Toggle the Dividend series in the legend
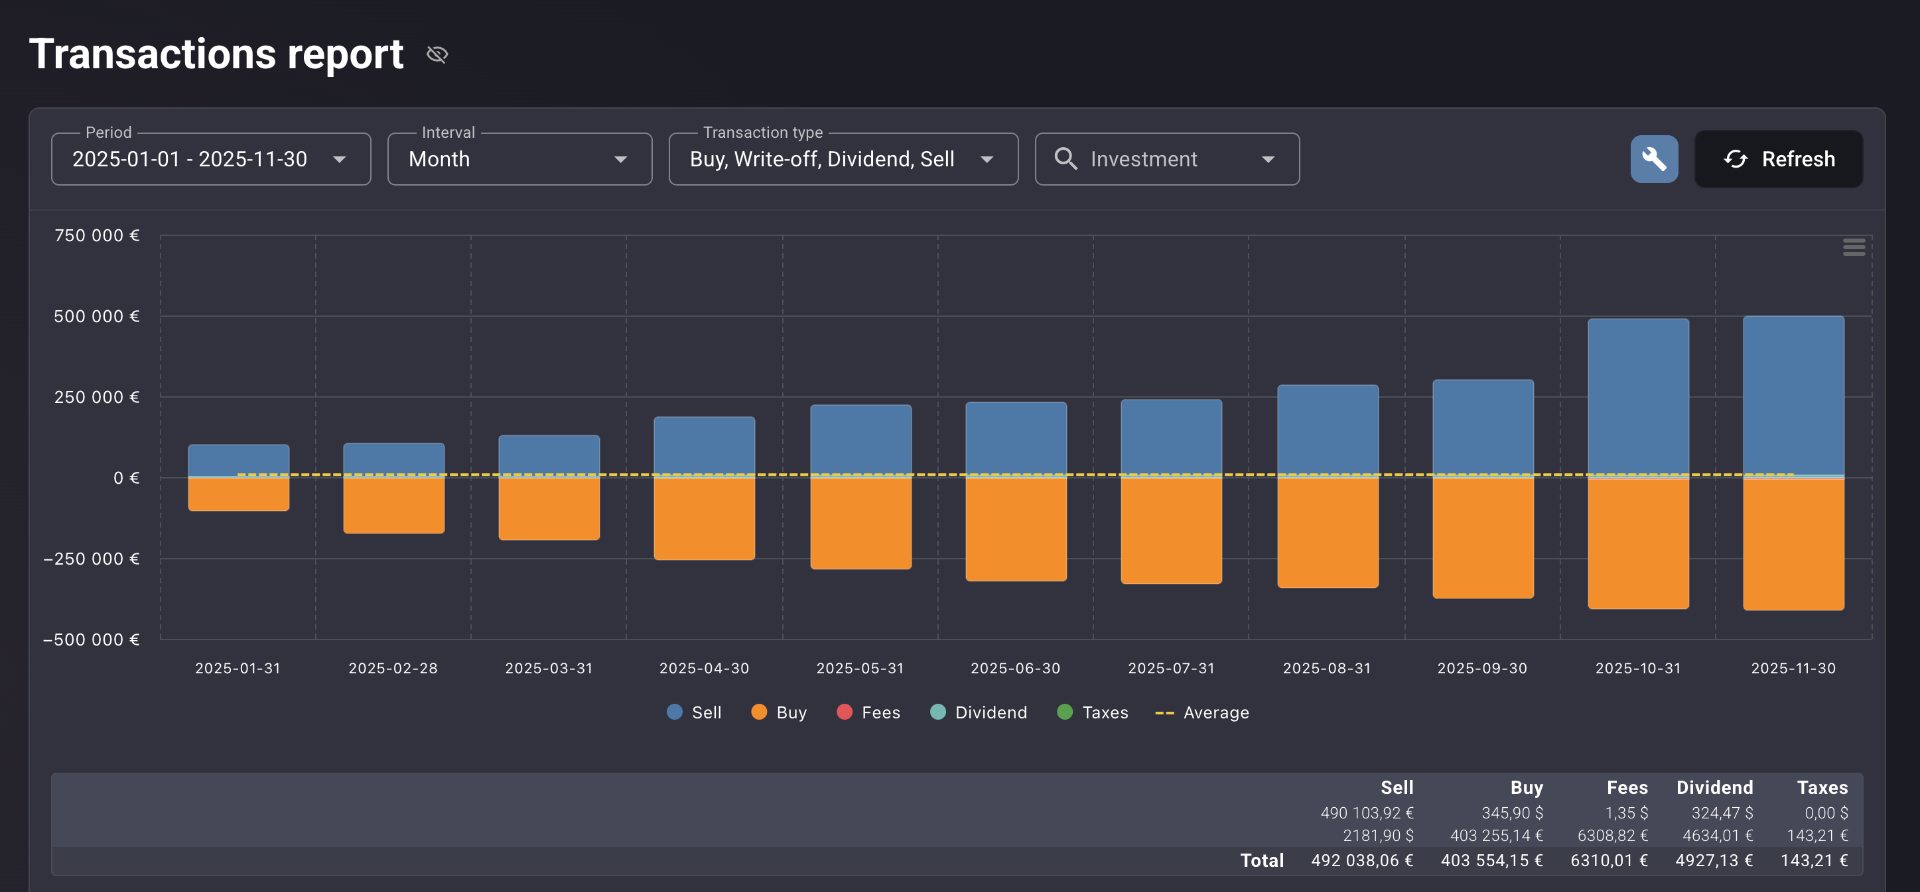This screenshot has height=892, width=1920. click(979, 712)
